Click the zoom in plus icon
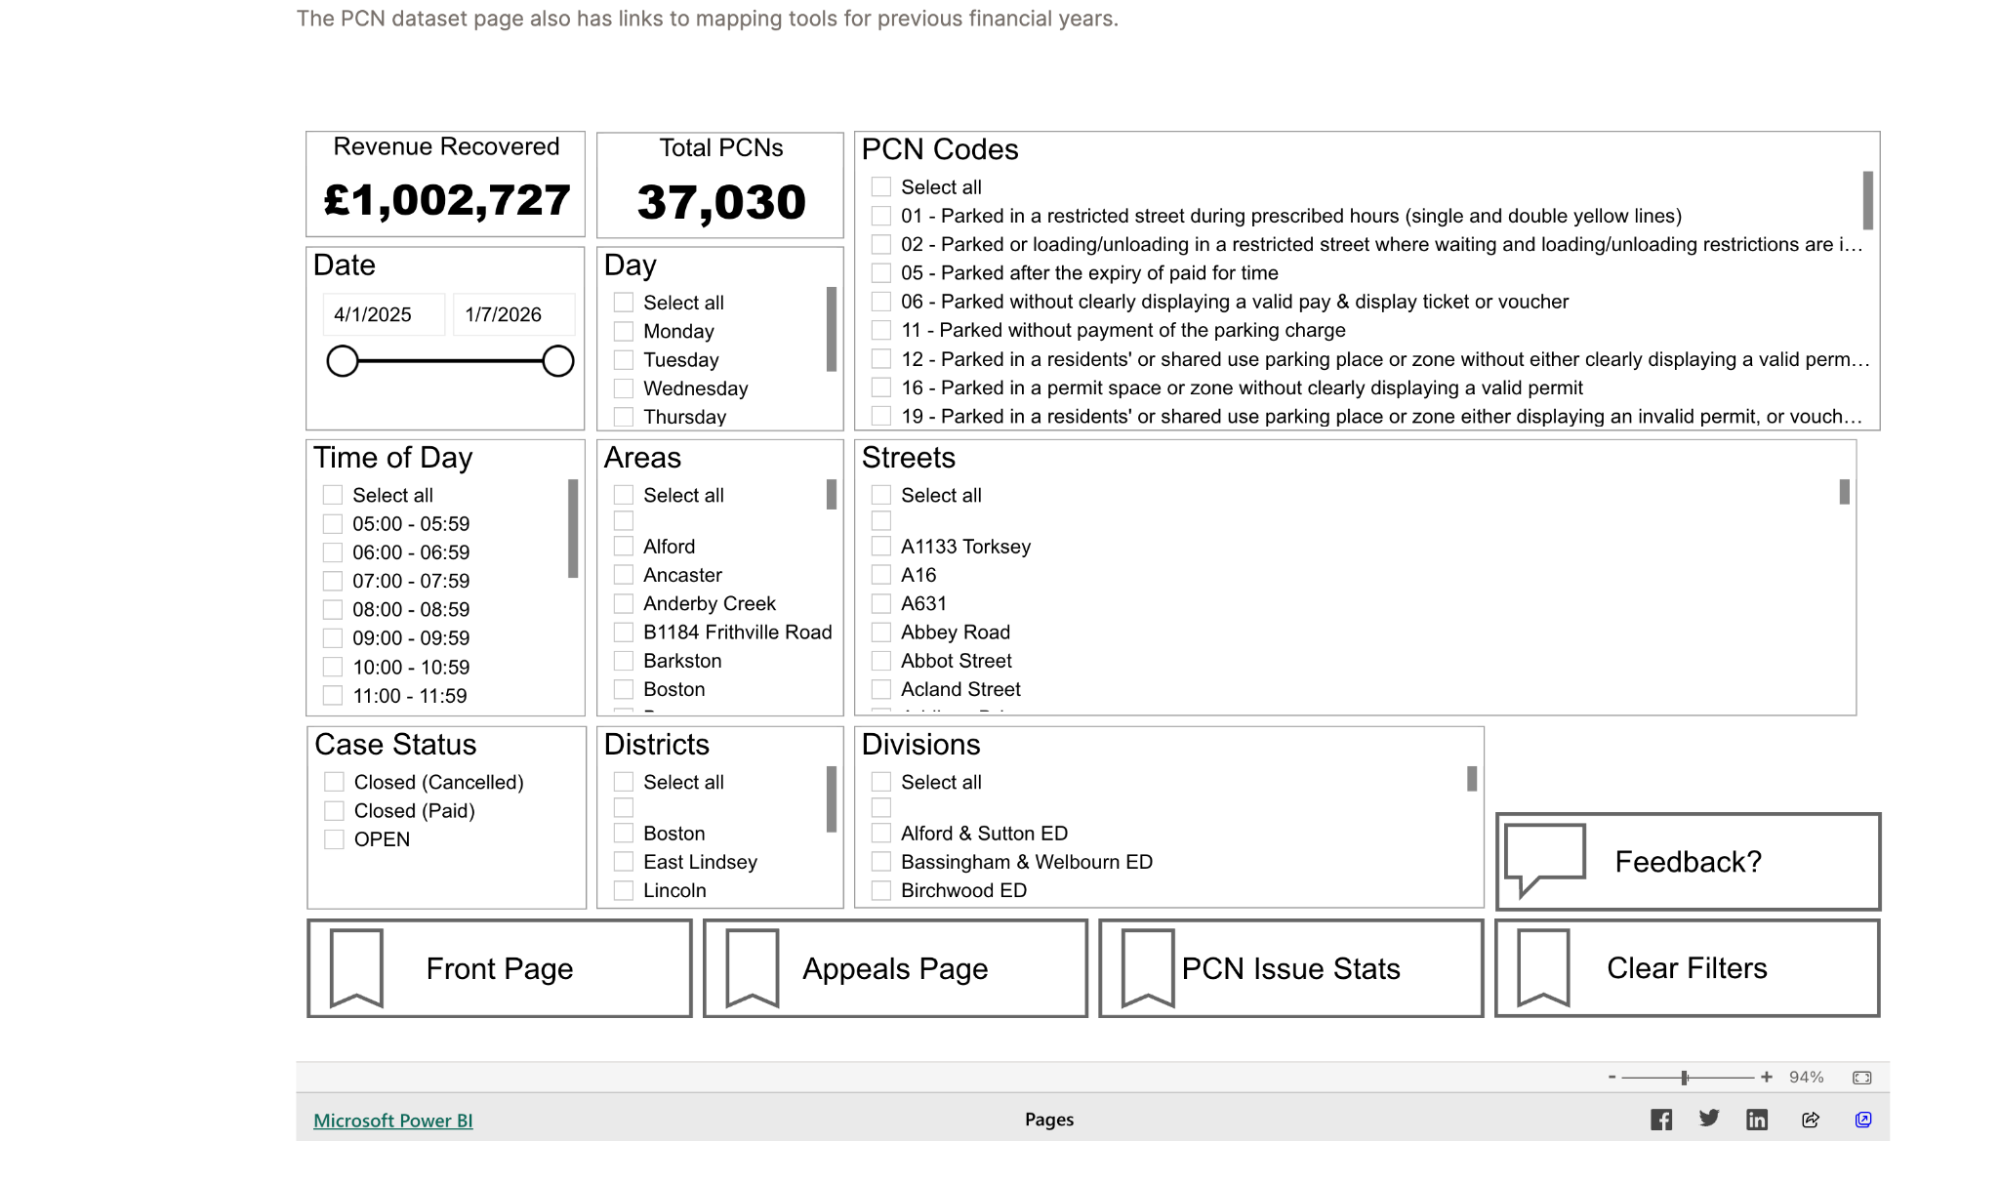Image resolution: width=1999 pixels, height=1186 pixels. point(1766,1077)
